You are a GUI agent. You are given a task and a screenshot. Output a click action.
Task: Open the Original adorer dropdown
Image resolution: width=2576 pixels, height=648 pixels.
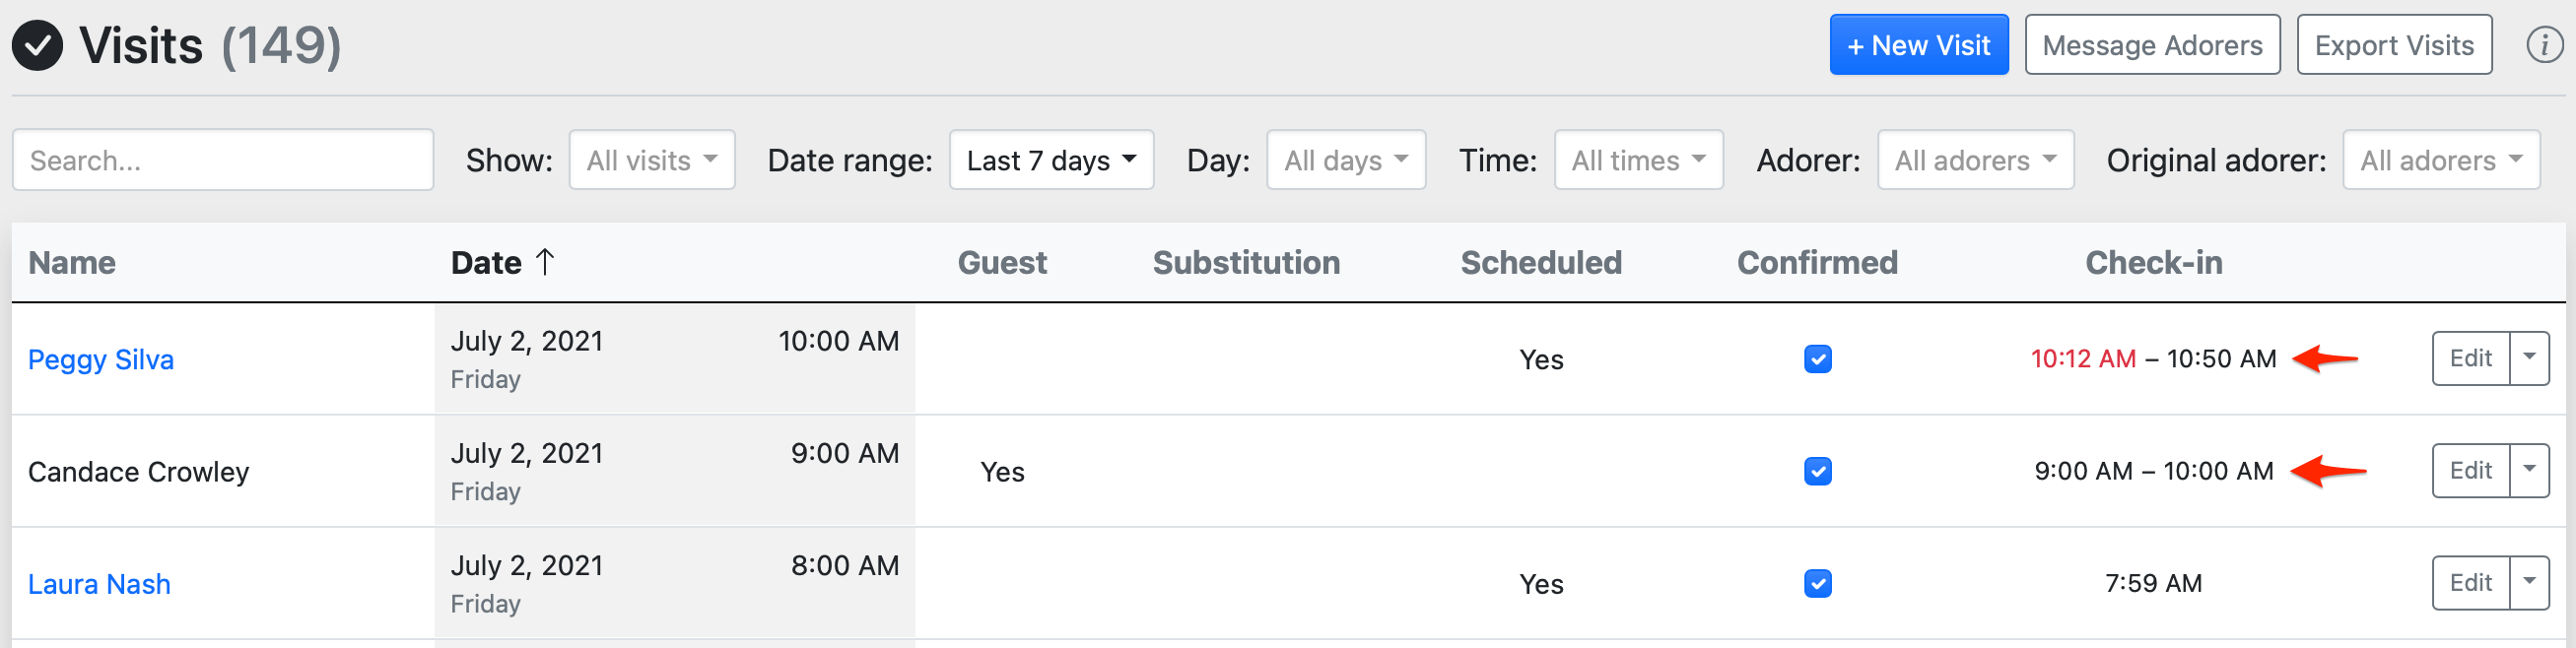pyautogui.click(x=2441, y=160)
